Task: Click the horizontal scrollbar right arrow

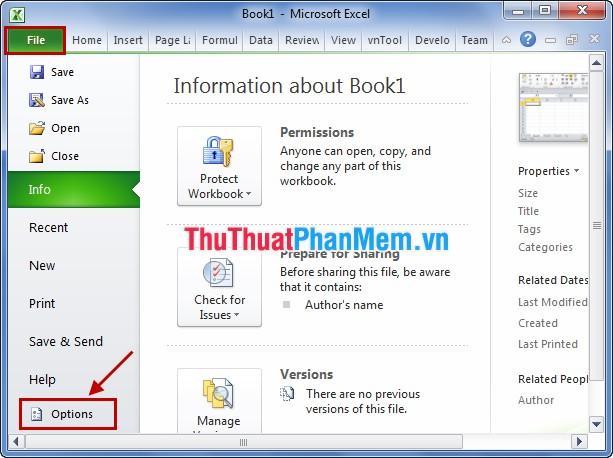Action: 579,442
